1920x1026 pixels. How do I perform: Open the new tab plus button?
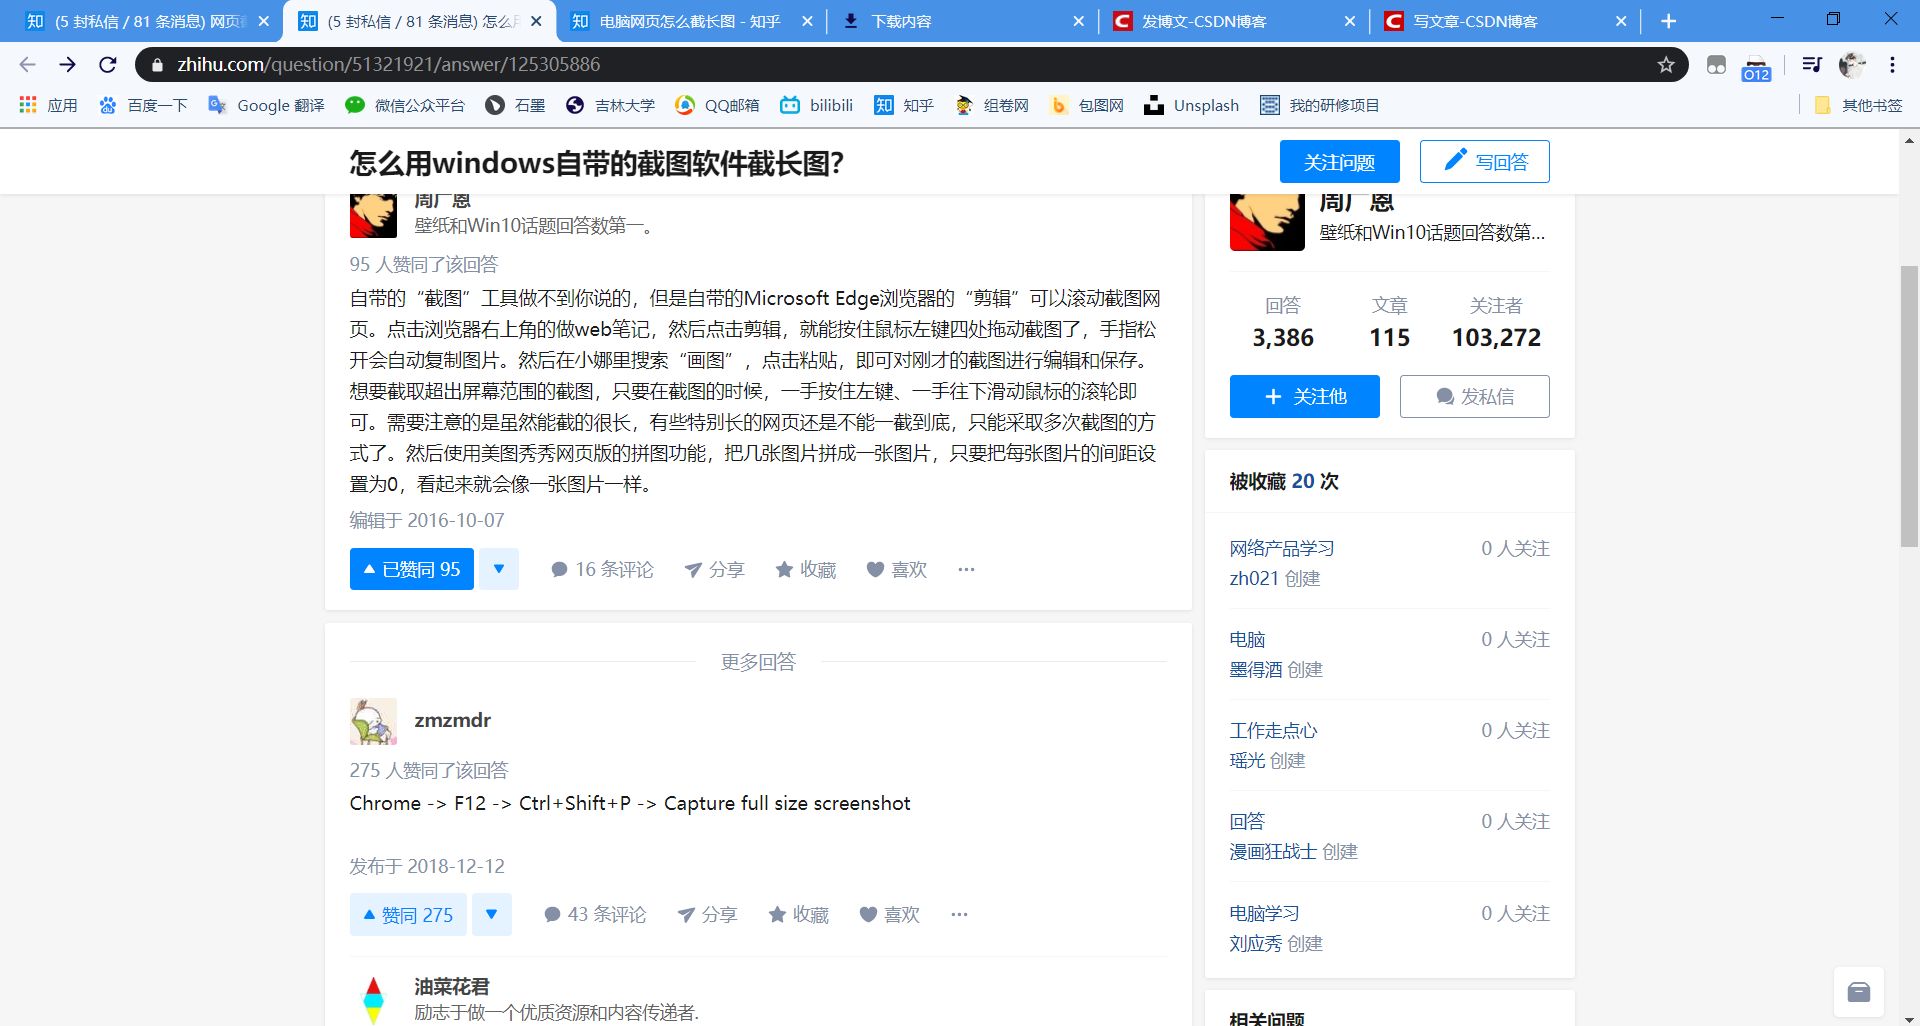(x=1668, y=21)
